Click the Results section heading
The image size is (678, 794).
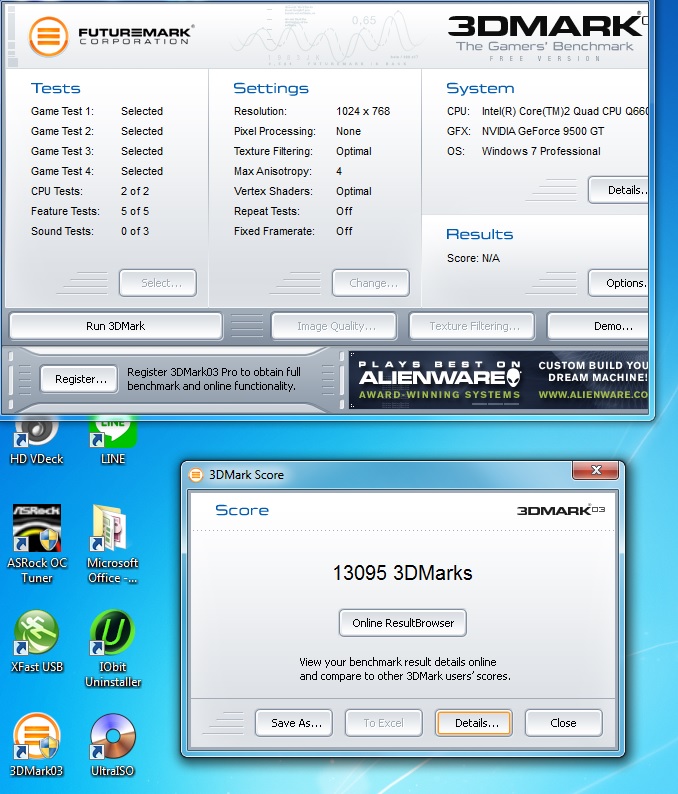point(480,234)
